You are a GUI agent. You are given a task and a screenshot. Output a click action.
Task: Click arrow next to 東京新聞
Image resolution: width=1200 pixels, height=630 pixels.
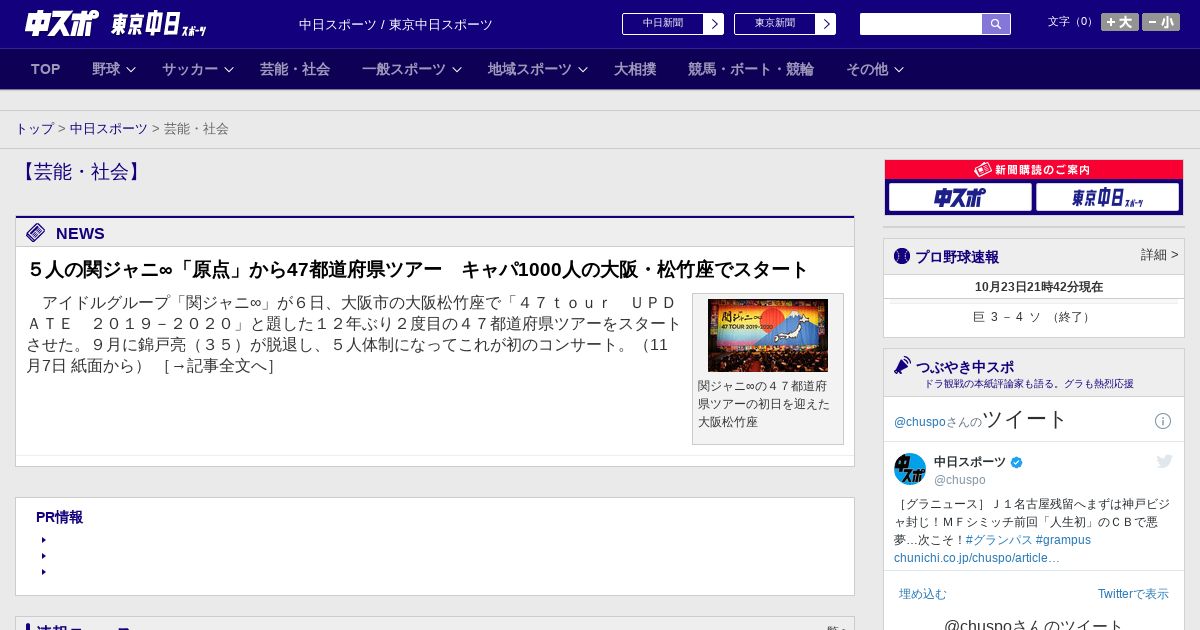coord(826,24)
